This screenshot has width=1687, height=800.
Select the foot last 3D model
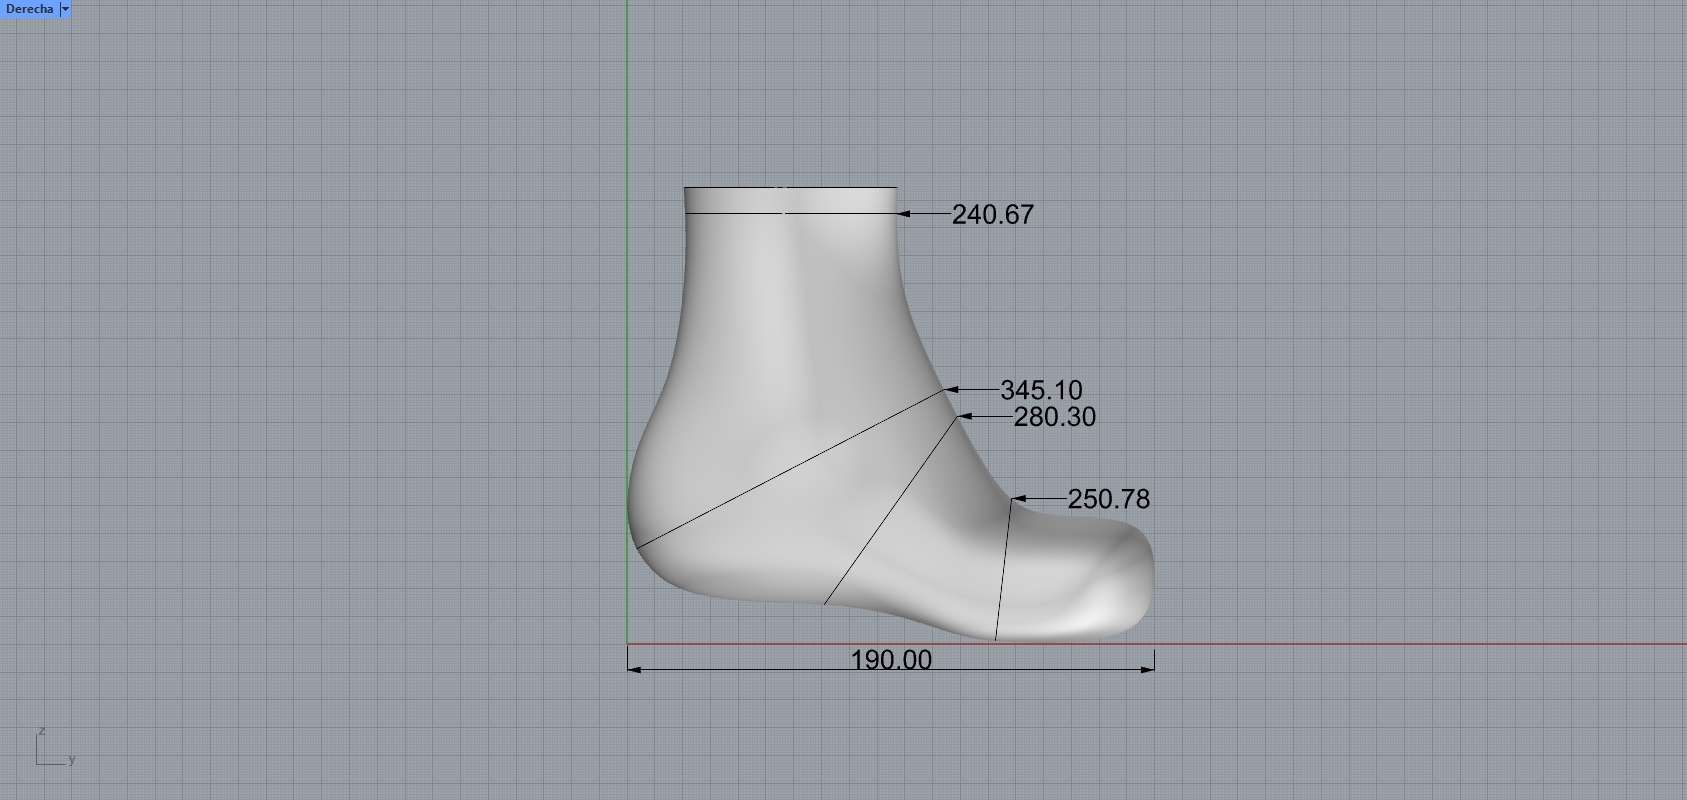890,413
